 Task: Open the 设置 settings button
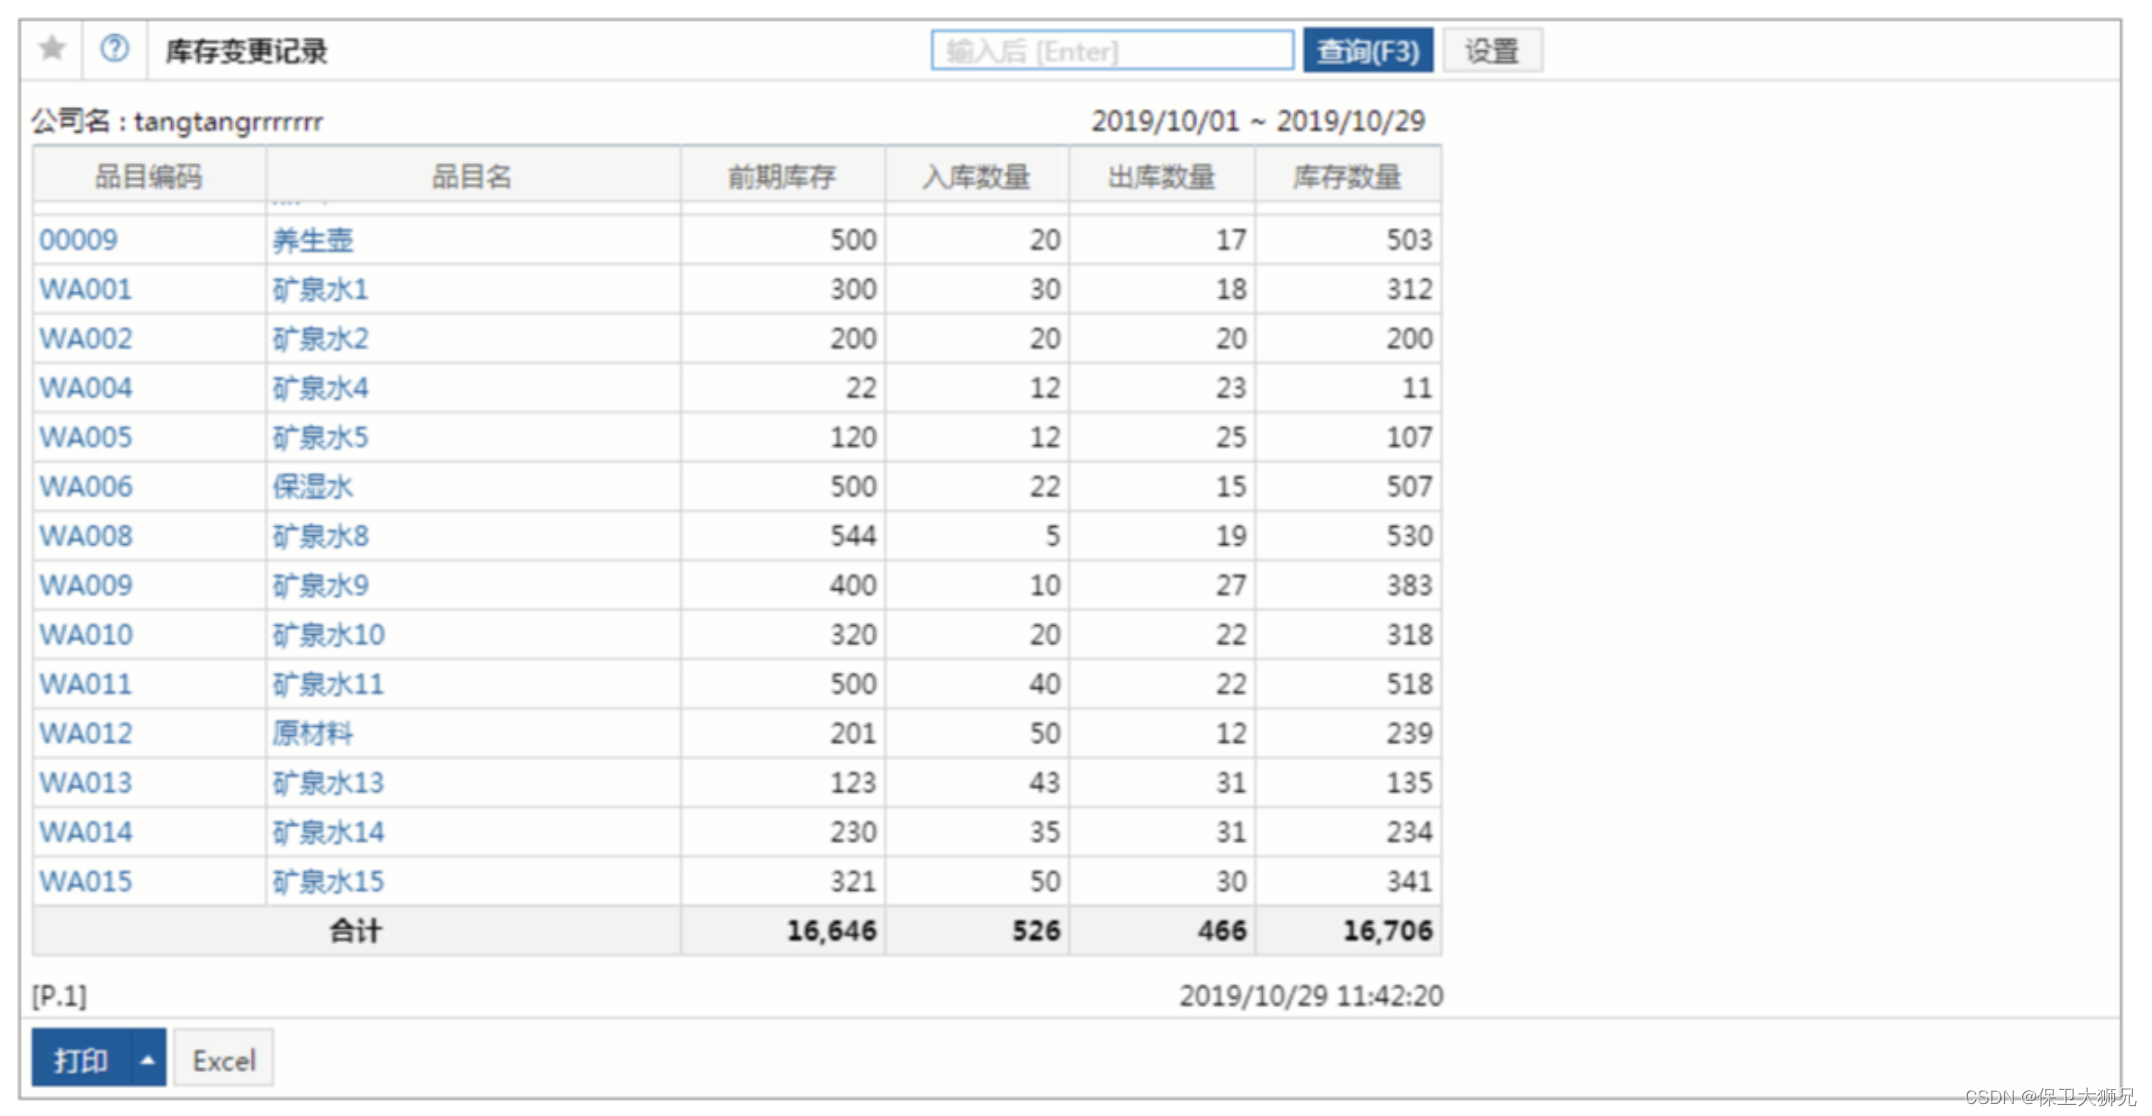[1492, 51]
